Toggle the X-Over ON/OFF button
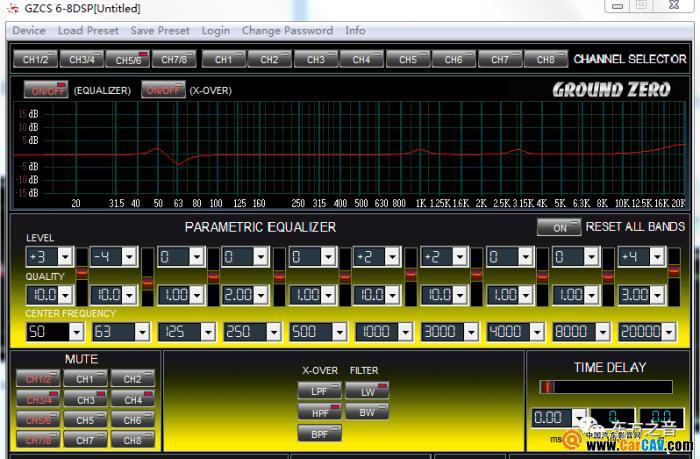The image size is (700, 459). click(x=162, y=90)
